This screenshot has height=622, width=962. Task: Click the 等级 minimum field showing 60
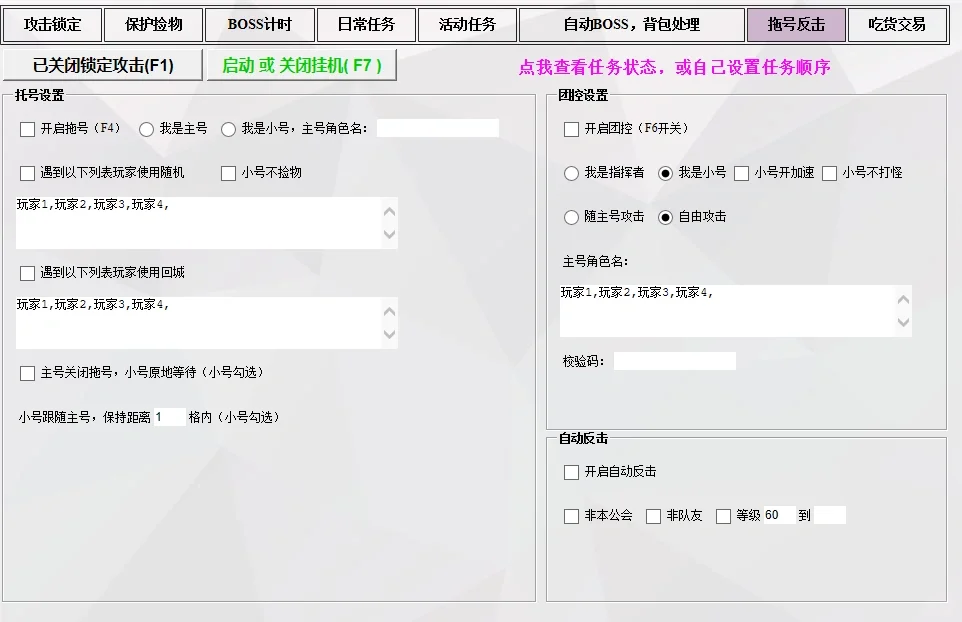(x=779, y=515)
